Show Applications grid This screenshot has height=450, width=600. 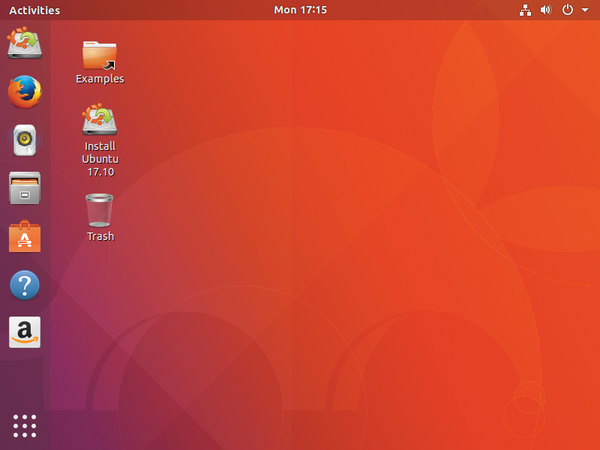click(x=24, y=426)
